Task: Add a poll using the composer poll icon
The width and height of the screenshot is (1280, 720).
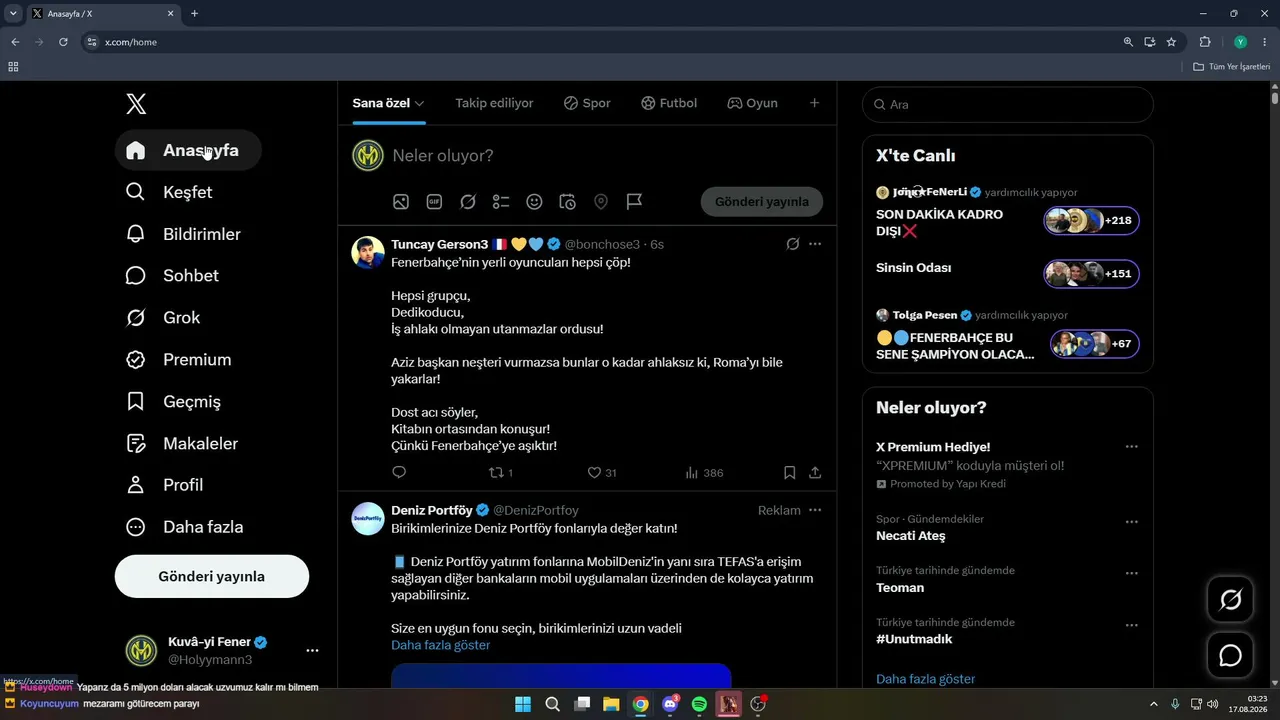Action: 501,202
